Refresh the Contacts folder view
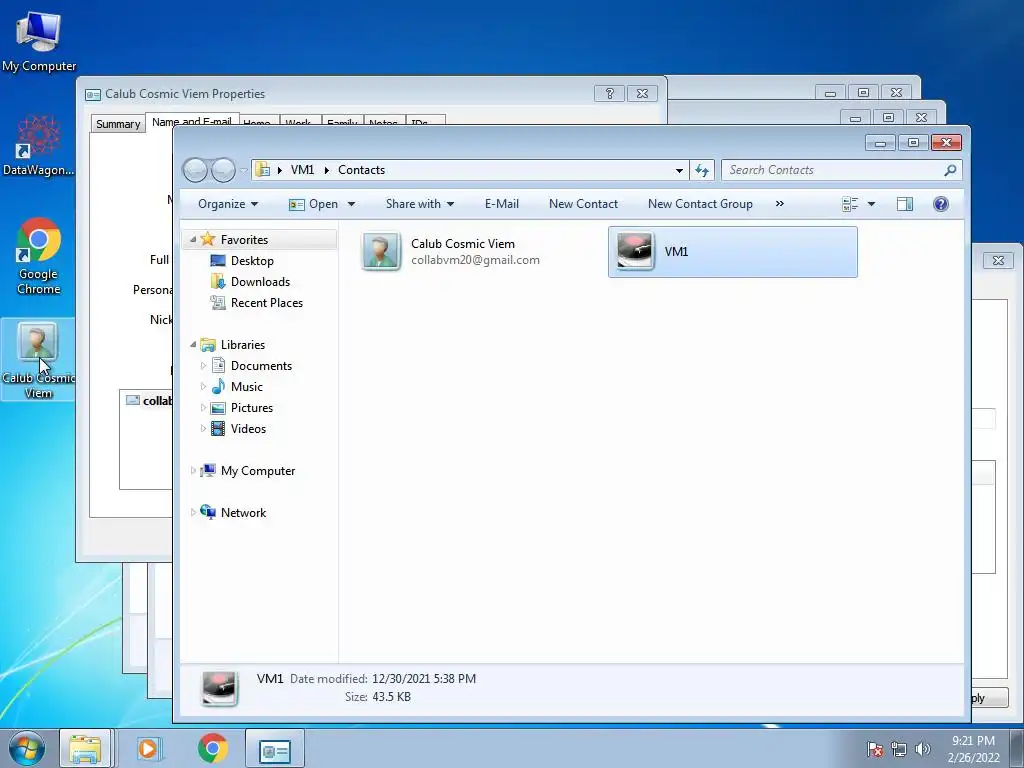The height and width of the screenshot is (768, 1024). [x=702, y=170]
